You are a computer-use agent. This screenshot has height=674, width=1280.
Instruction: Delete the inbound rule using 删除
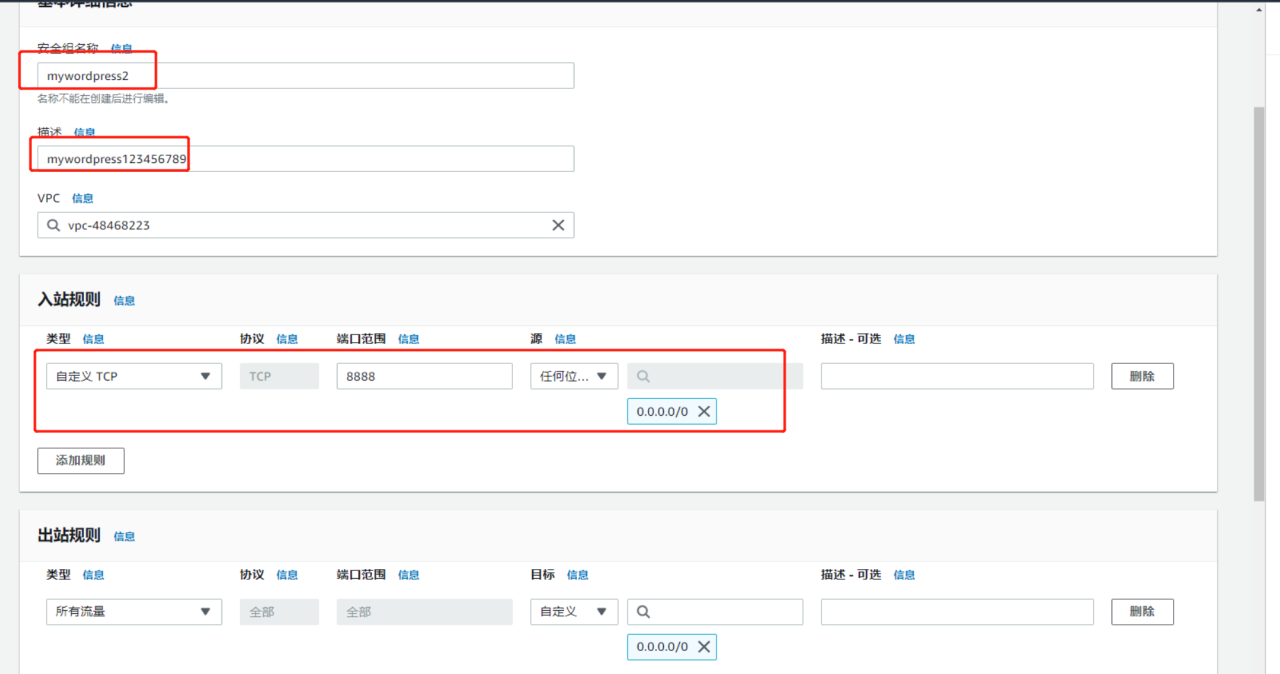click(x=1142, y=375)
